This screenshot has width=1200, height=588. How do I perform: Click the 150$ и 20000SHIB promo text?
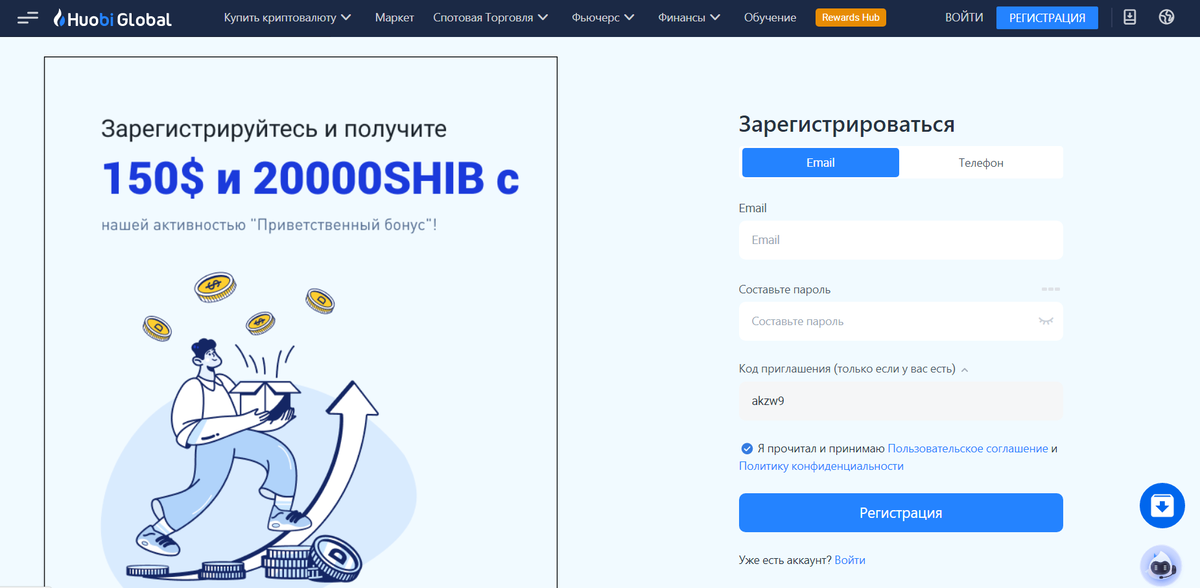(310, 177)
